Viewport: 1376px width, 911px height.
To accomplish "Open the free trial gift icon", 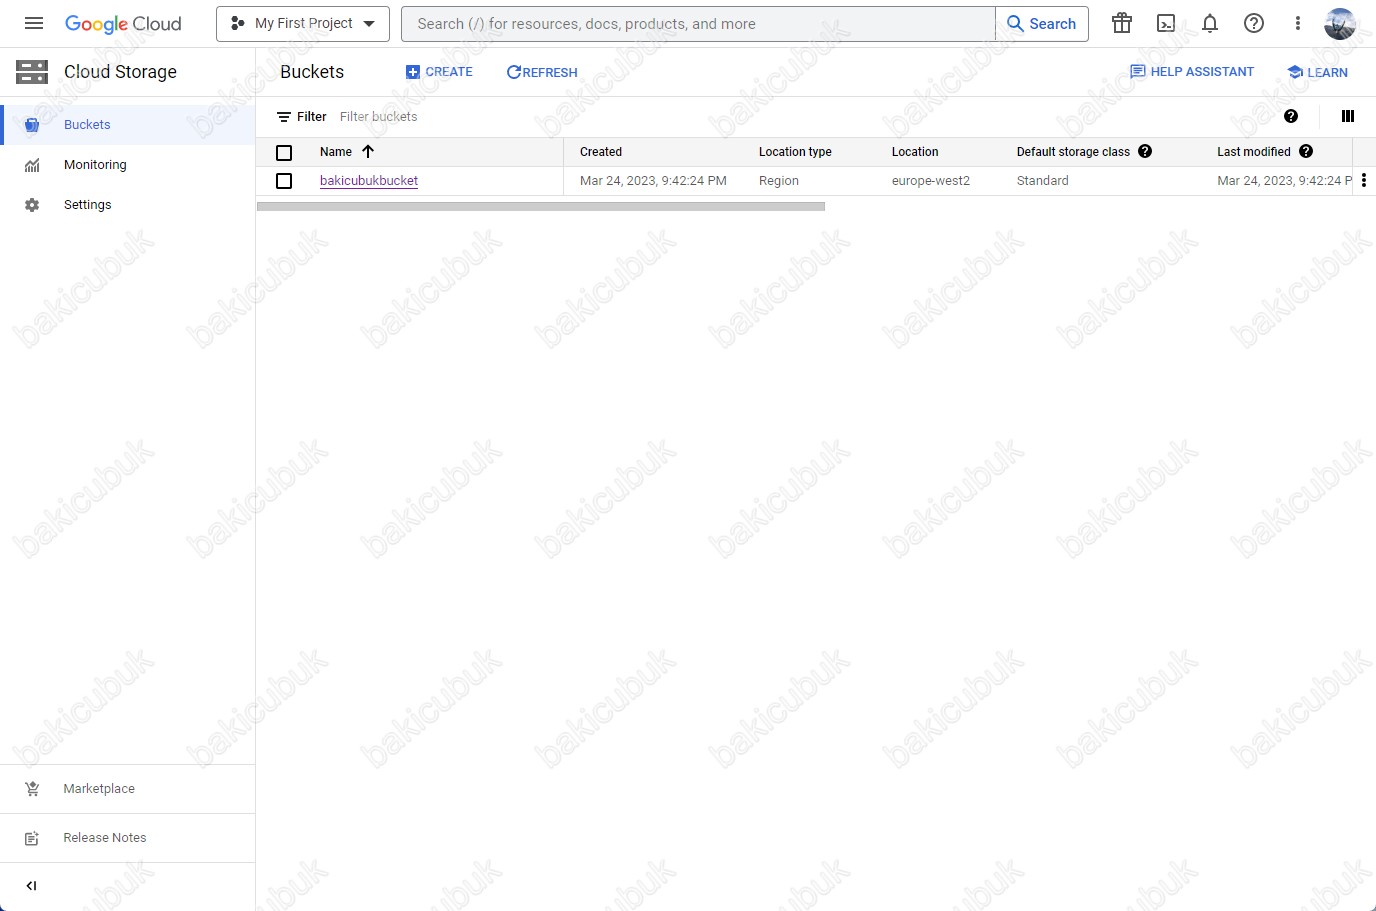I will (1122, 24).
